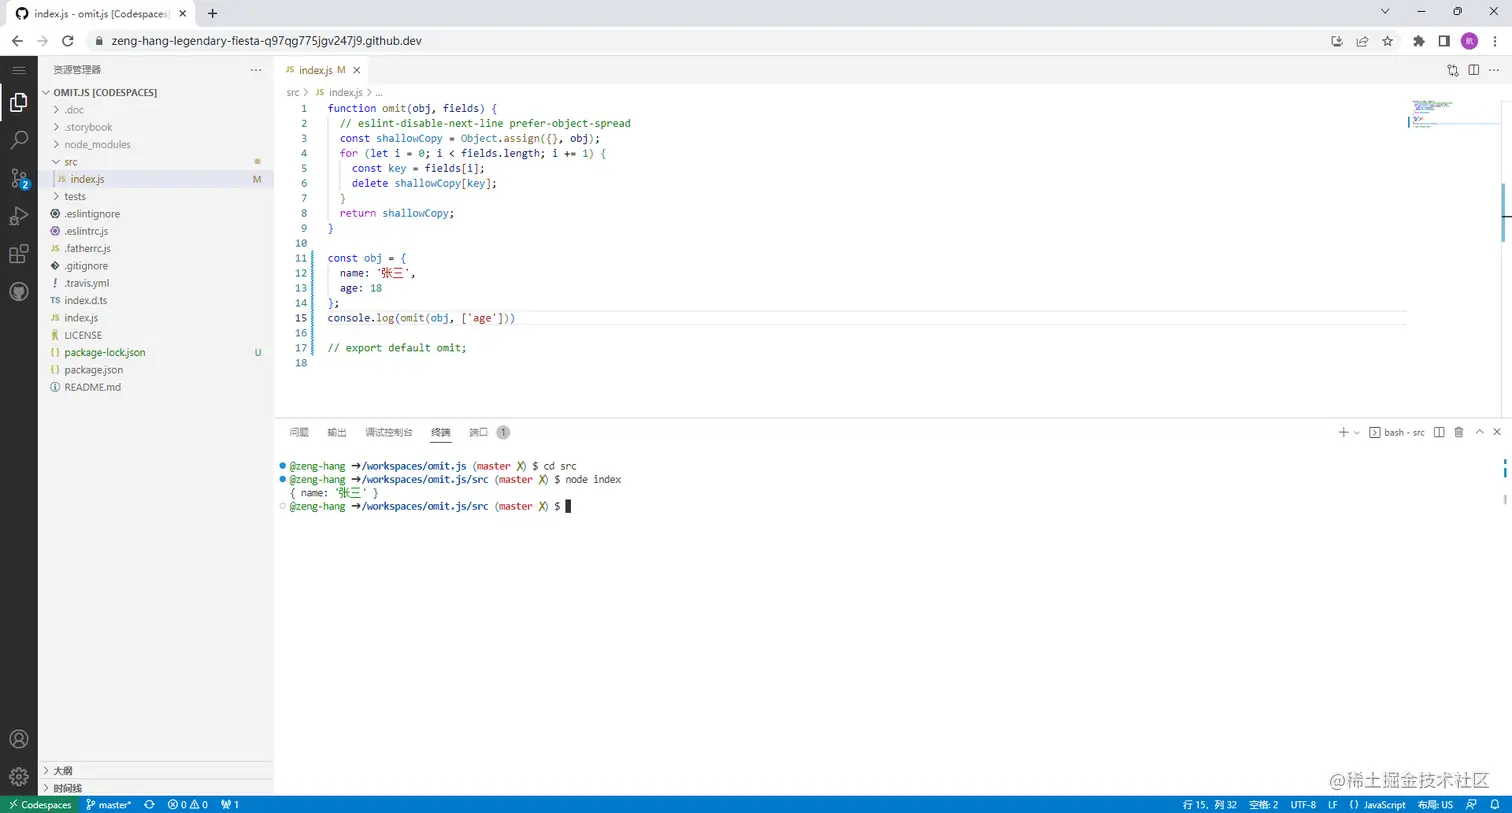Reload the browser page

pos(68,41)
